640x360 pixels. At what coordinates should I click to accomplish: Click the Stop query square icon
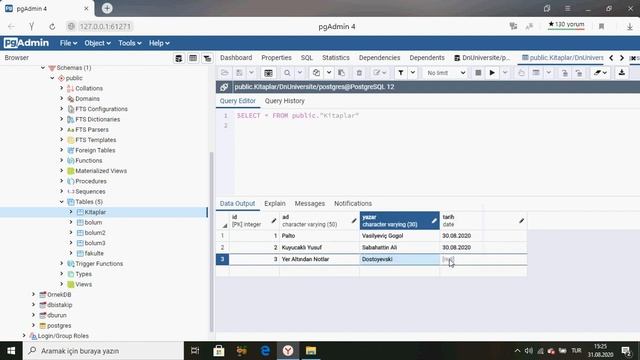tap(478, 73)
